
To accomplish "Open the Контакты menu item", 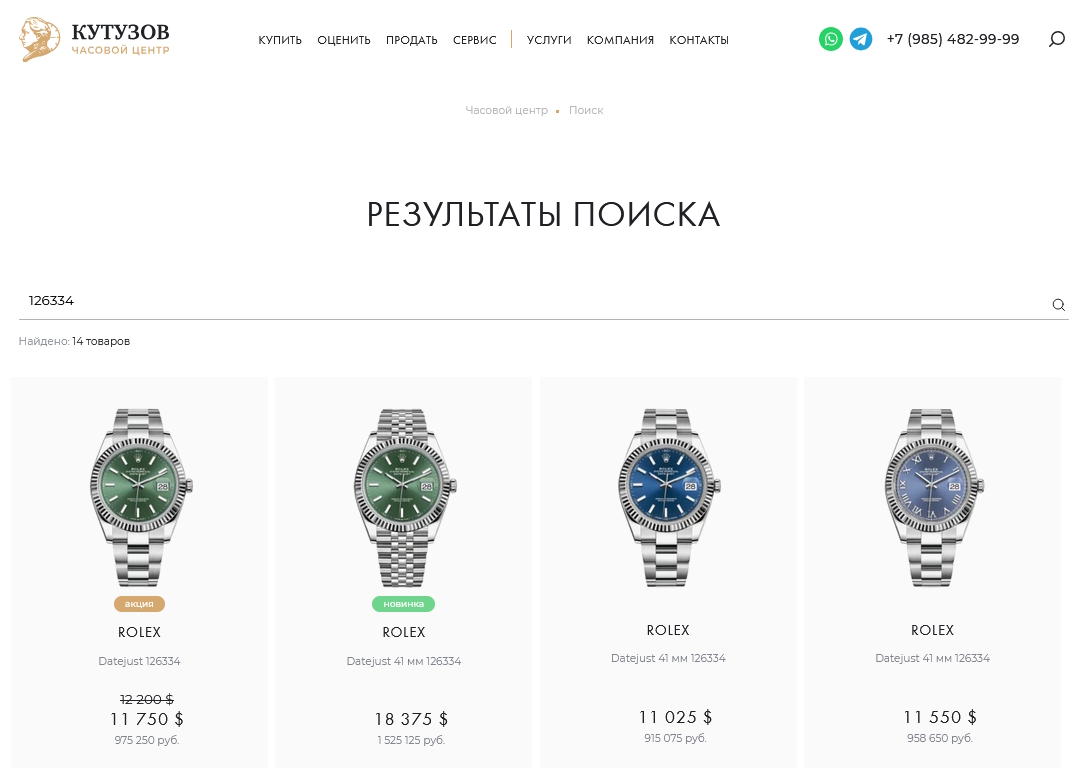I will [x=699, y=40].
